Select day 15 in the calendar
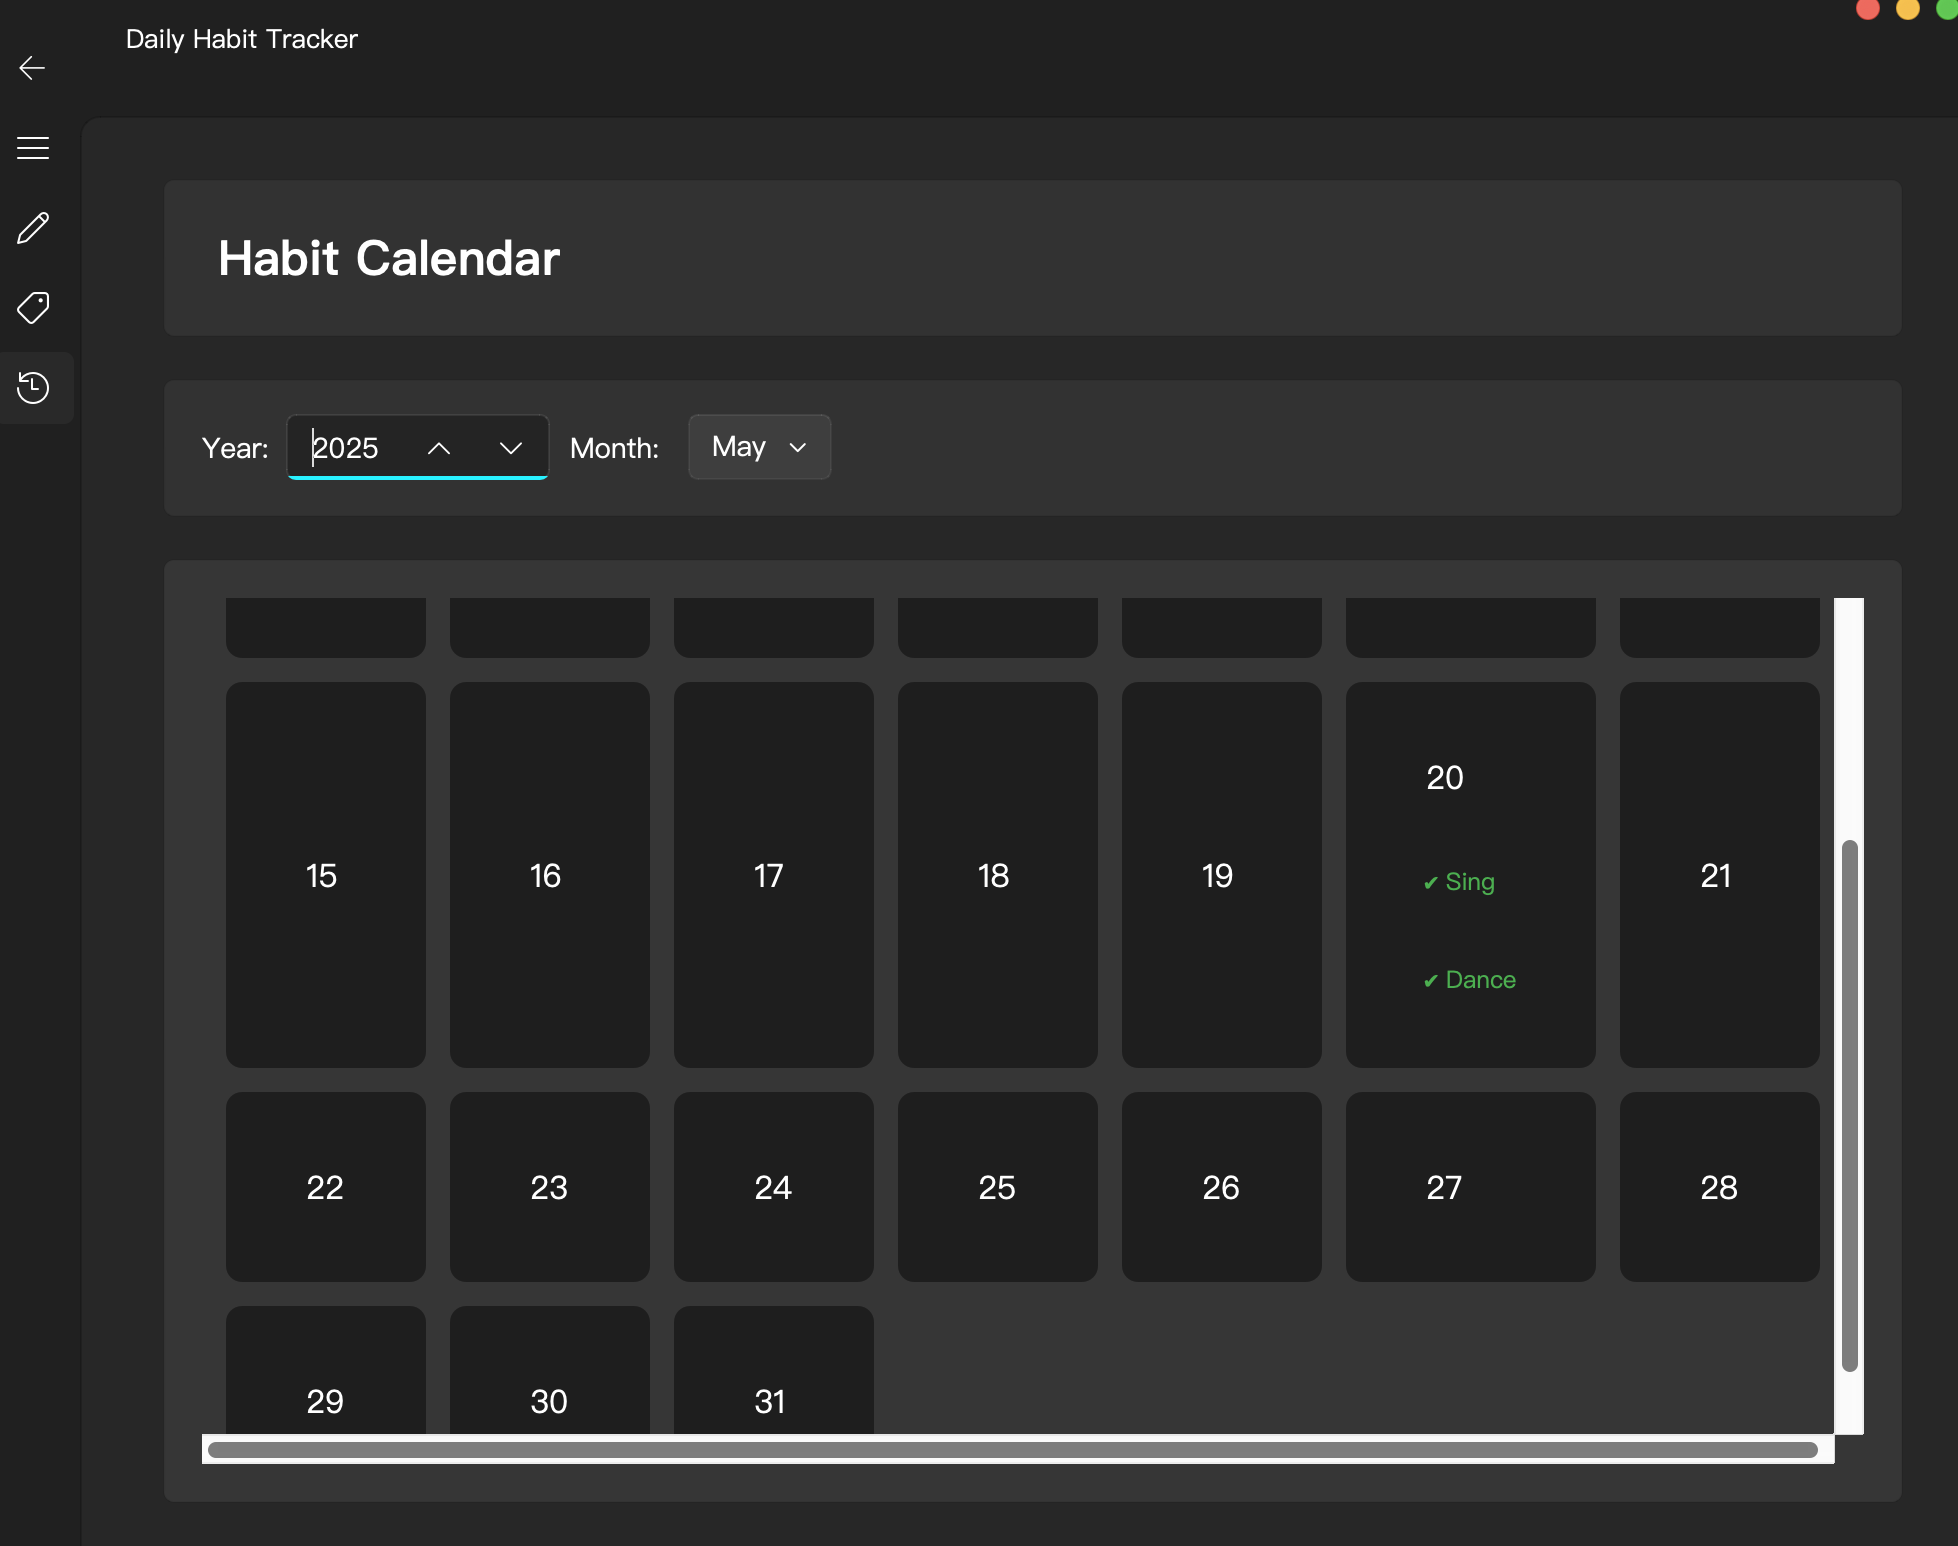This screenshot has height=1546, width=1958. click(325, 875)
